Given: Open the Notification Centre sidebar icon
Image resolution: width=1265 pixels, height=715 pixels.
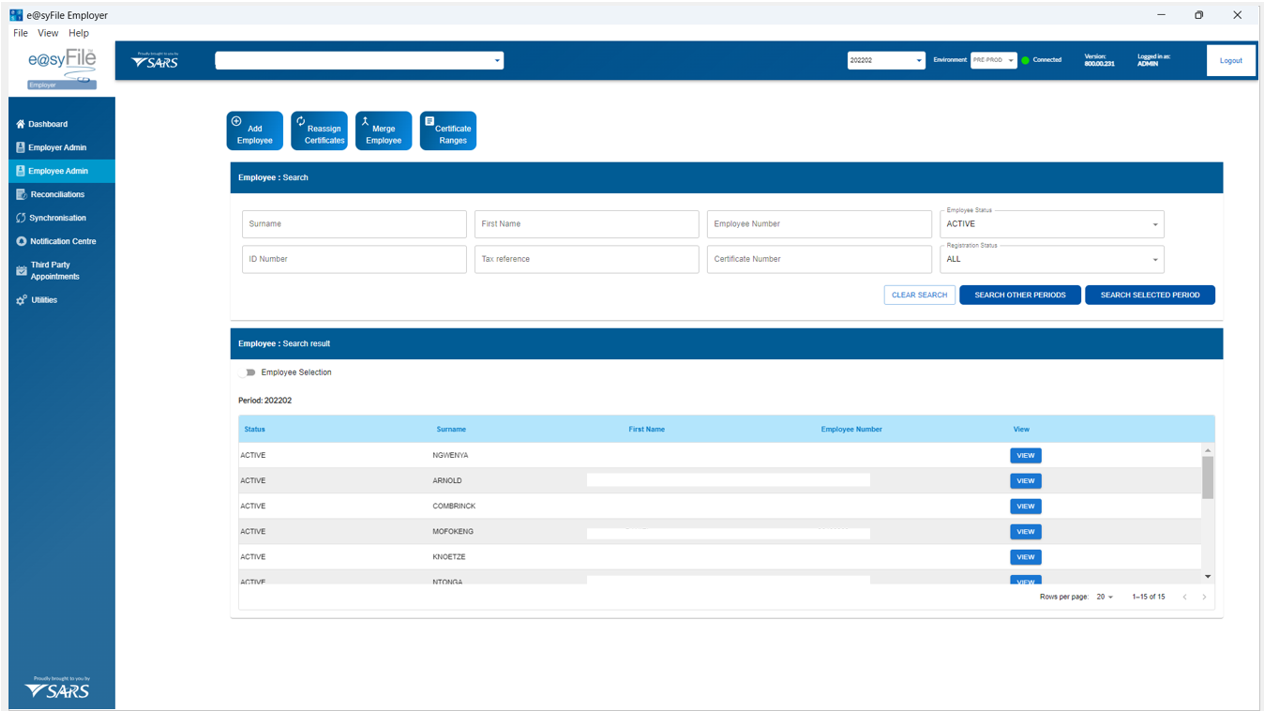Looking at the screenshot, I should pos(21,242).
